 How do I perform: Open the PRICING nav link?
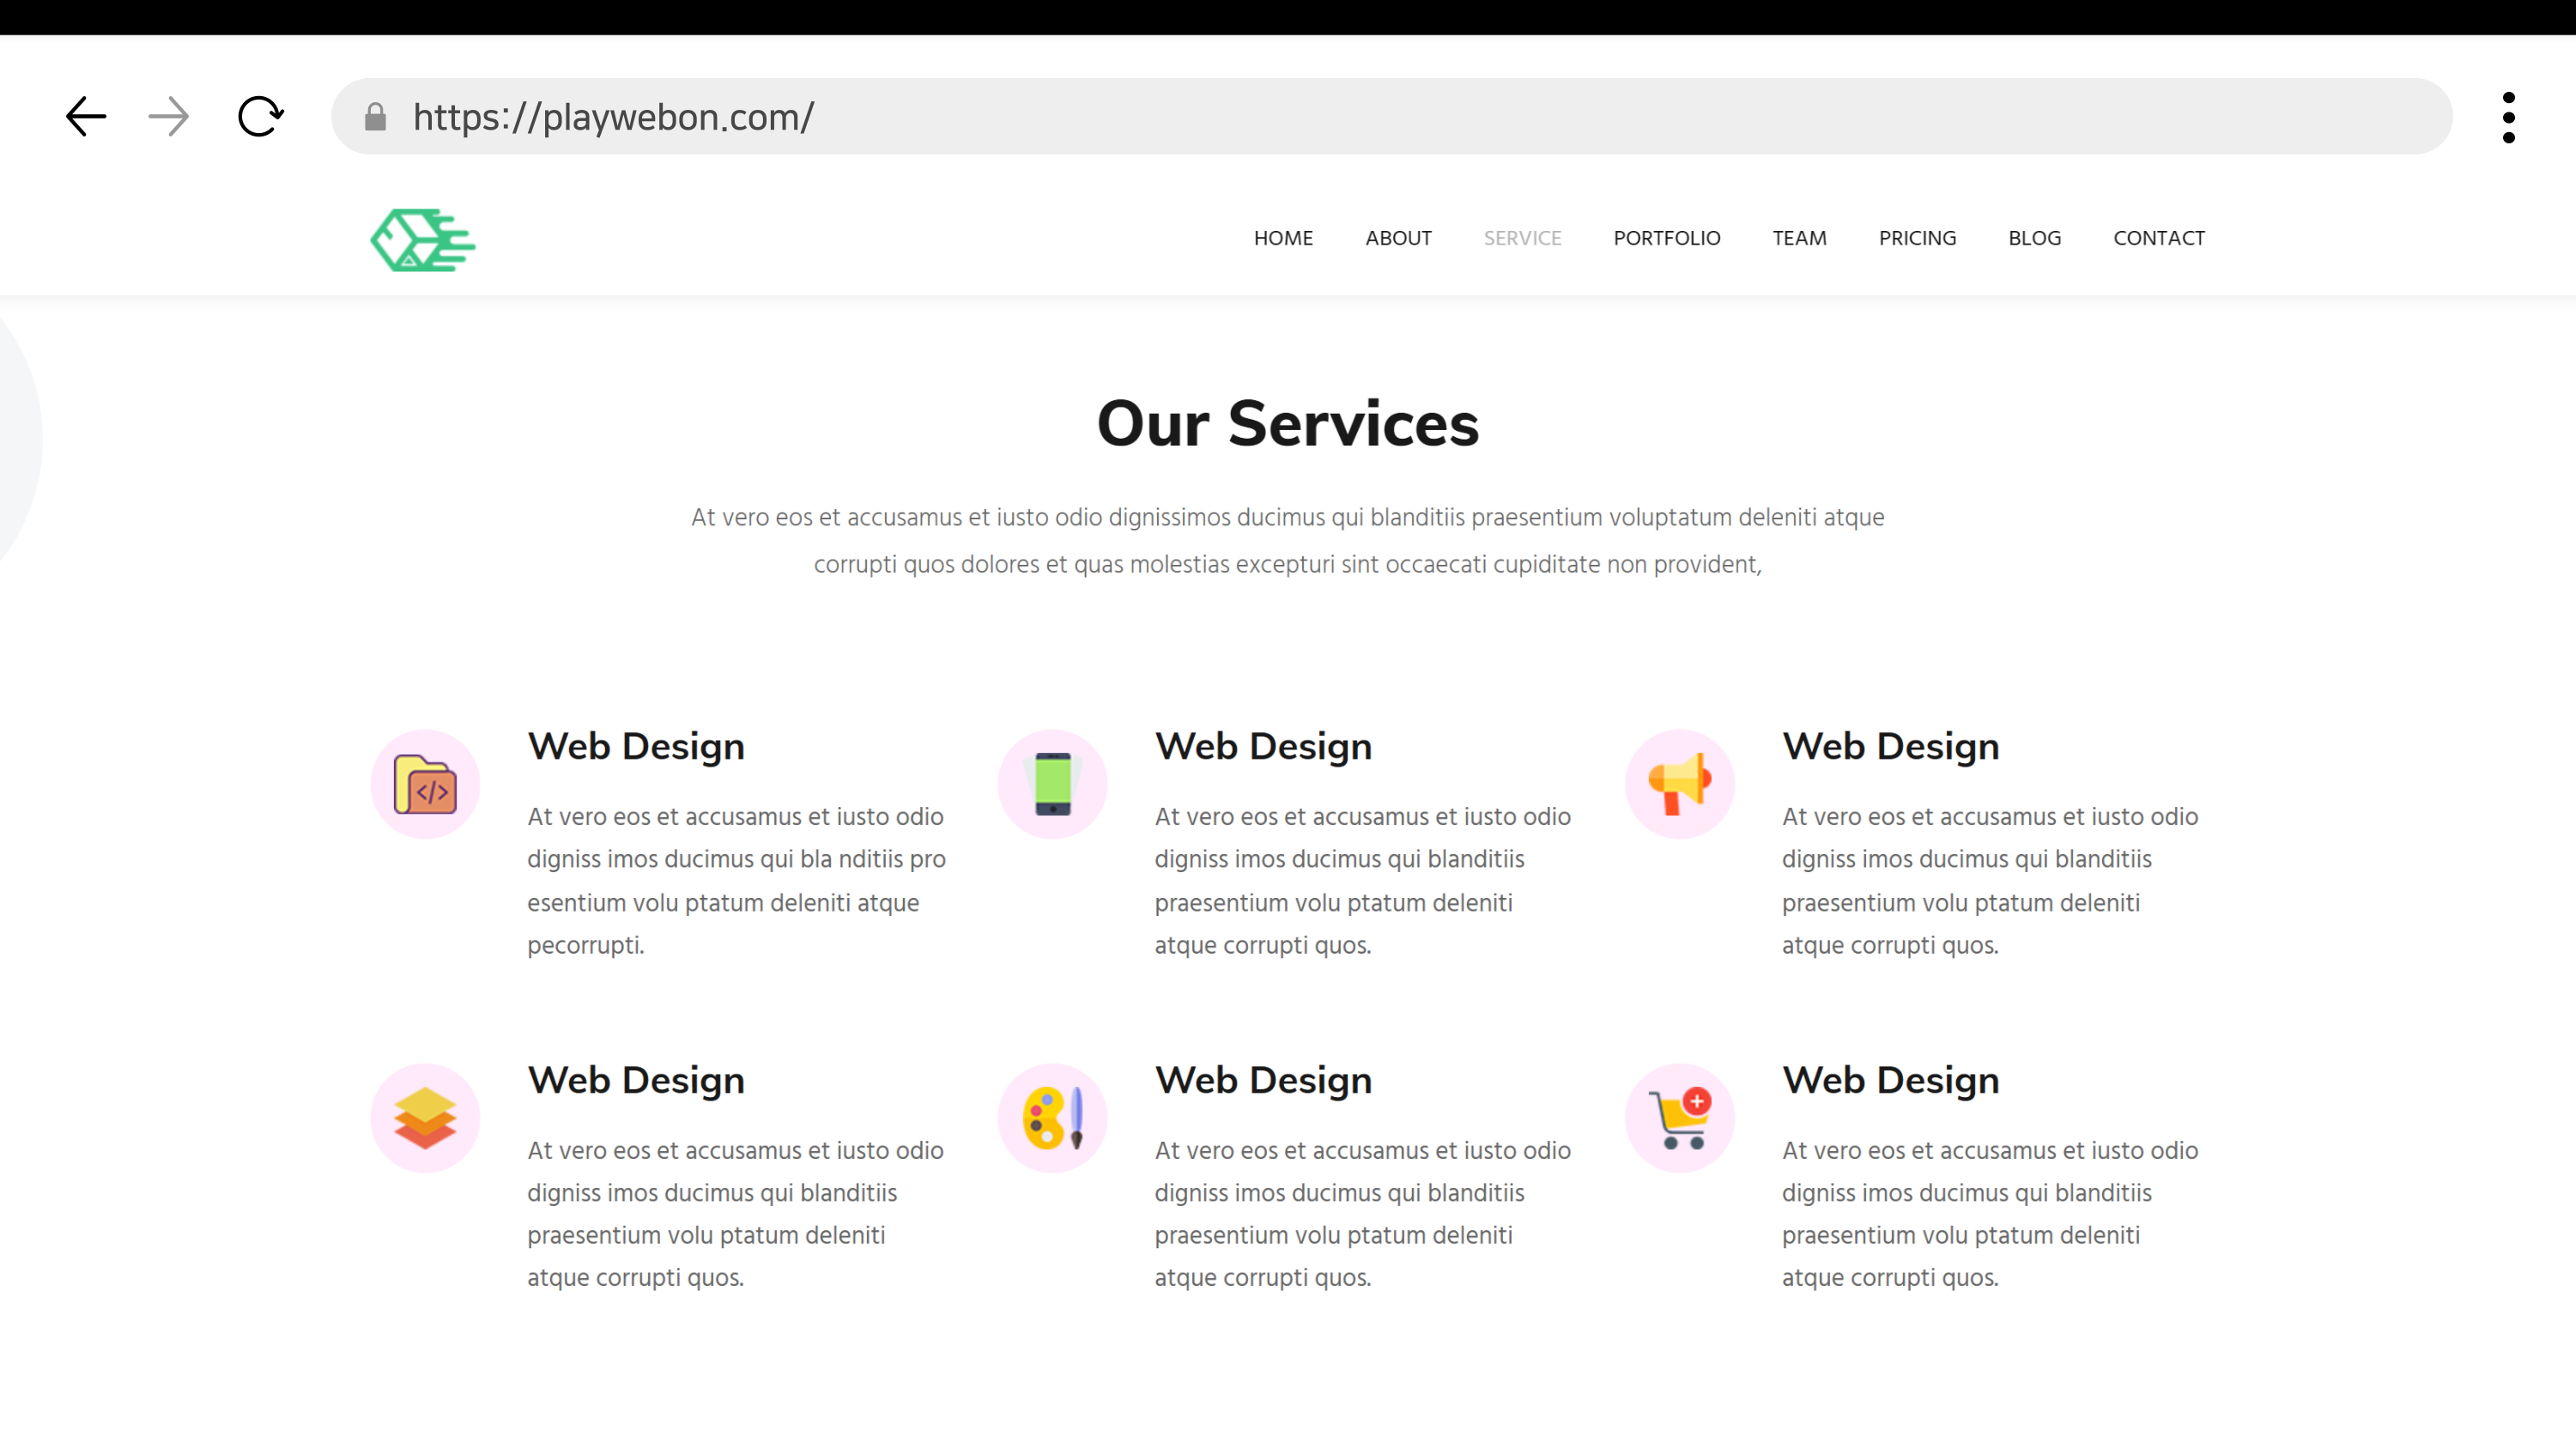(1917, 238)
